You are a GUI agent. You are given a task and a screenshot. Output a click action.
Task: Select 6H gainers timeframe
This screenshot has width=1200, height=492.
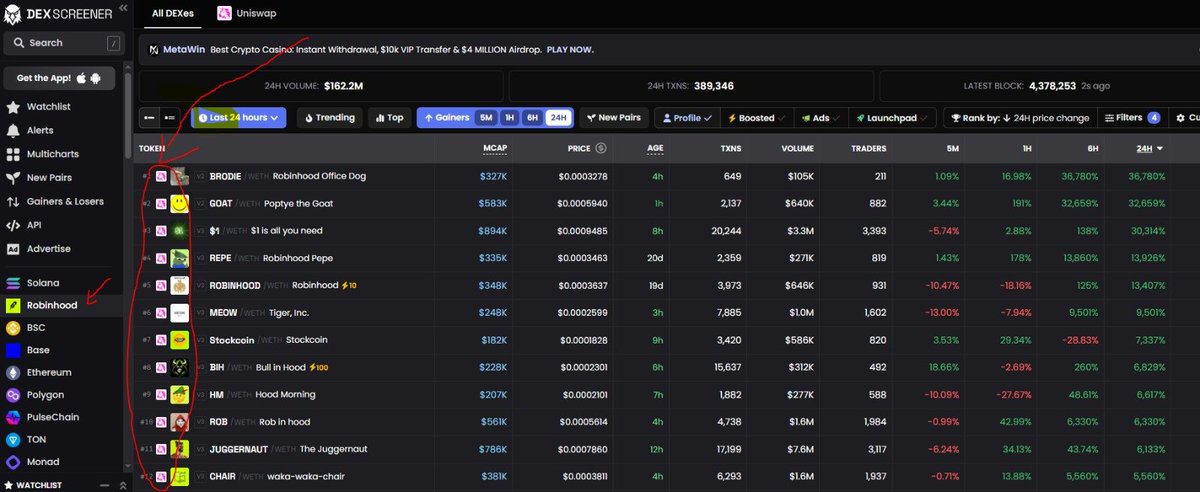532,118
